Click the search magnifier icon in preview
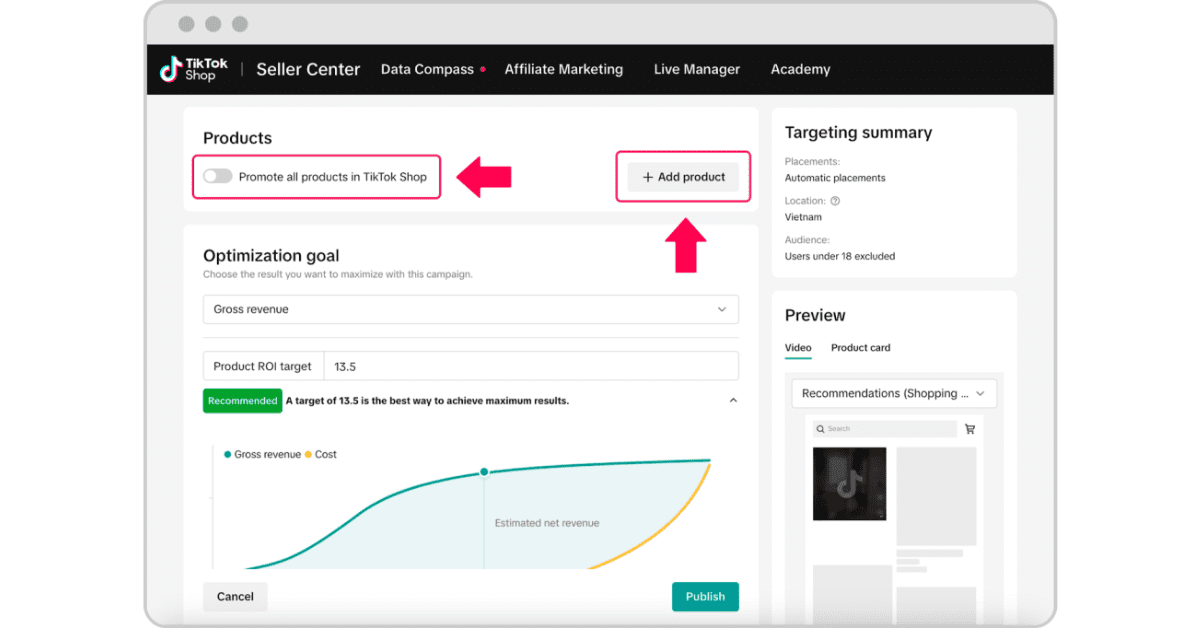 pos(820,429)
